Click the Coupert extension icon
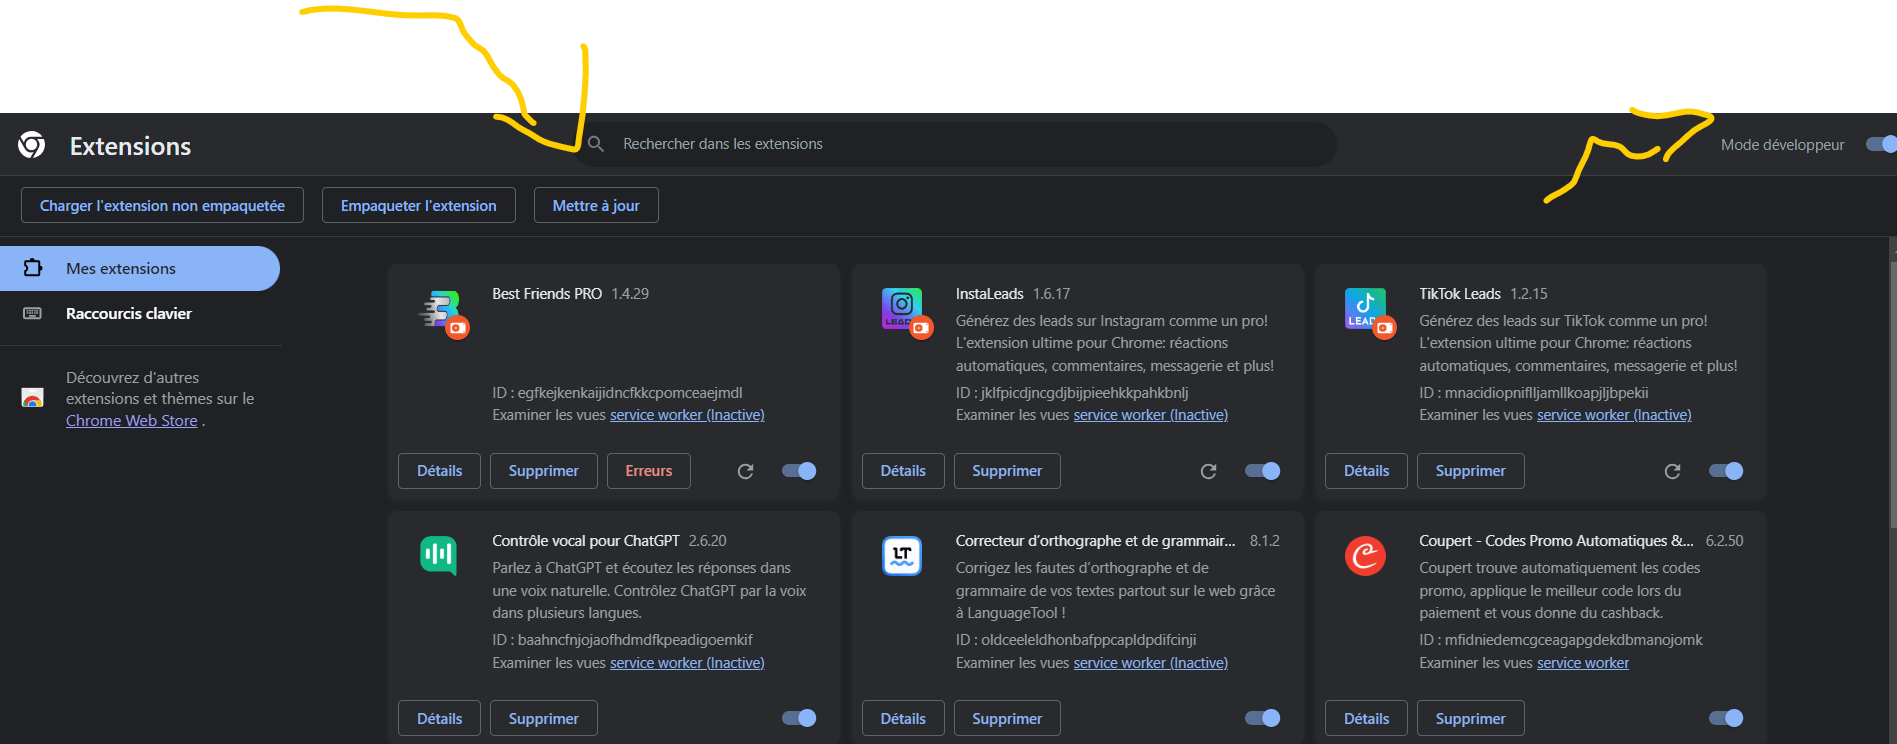The width and height of the screenshot is (1897, 744). (x=1365, y=555)
